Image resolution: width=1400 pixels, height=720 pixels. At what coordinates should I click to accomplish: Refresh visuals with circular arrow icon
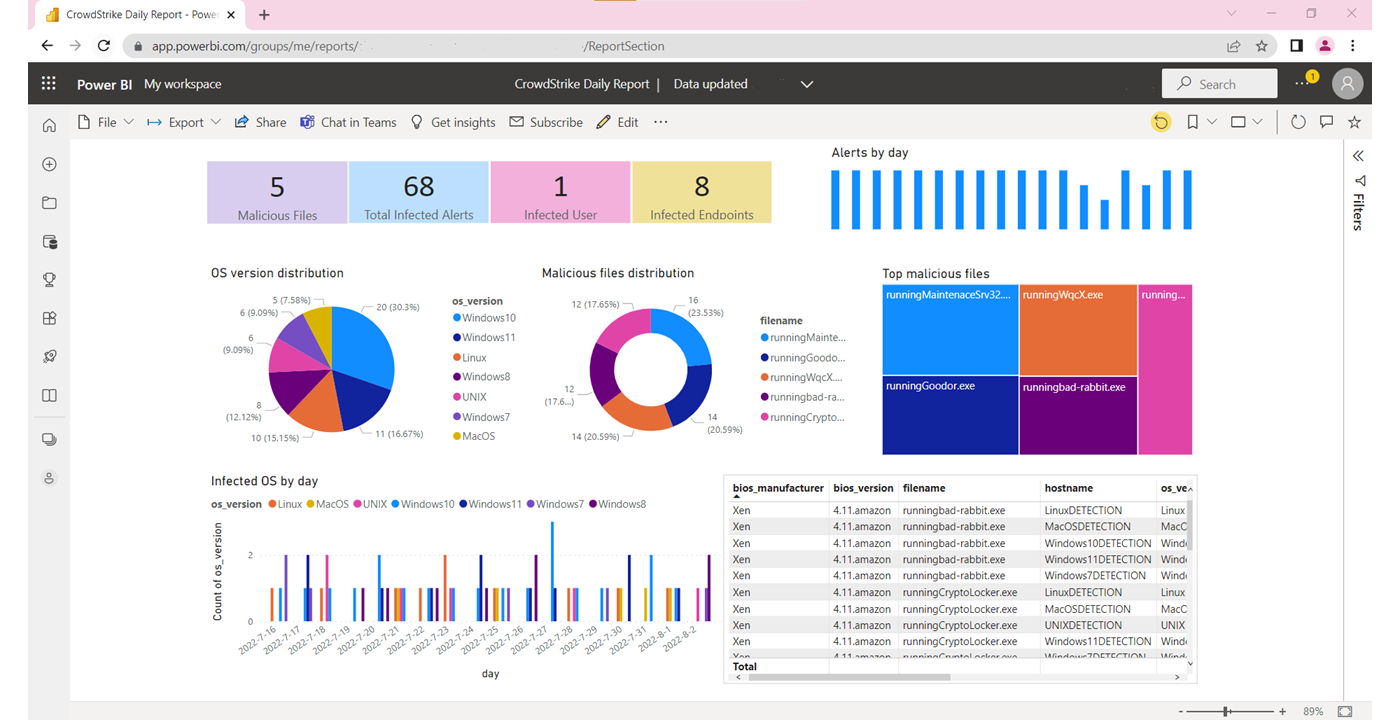pyautogui.click(x=1298, y=122)
